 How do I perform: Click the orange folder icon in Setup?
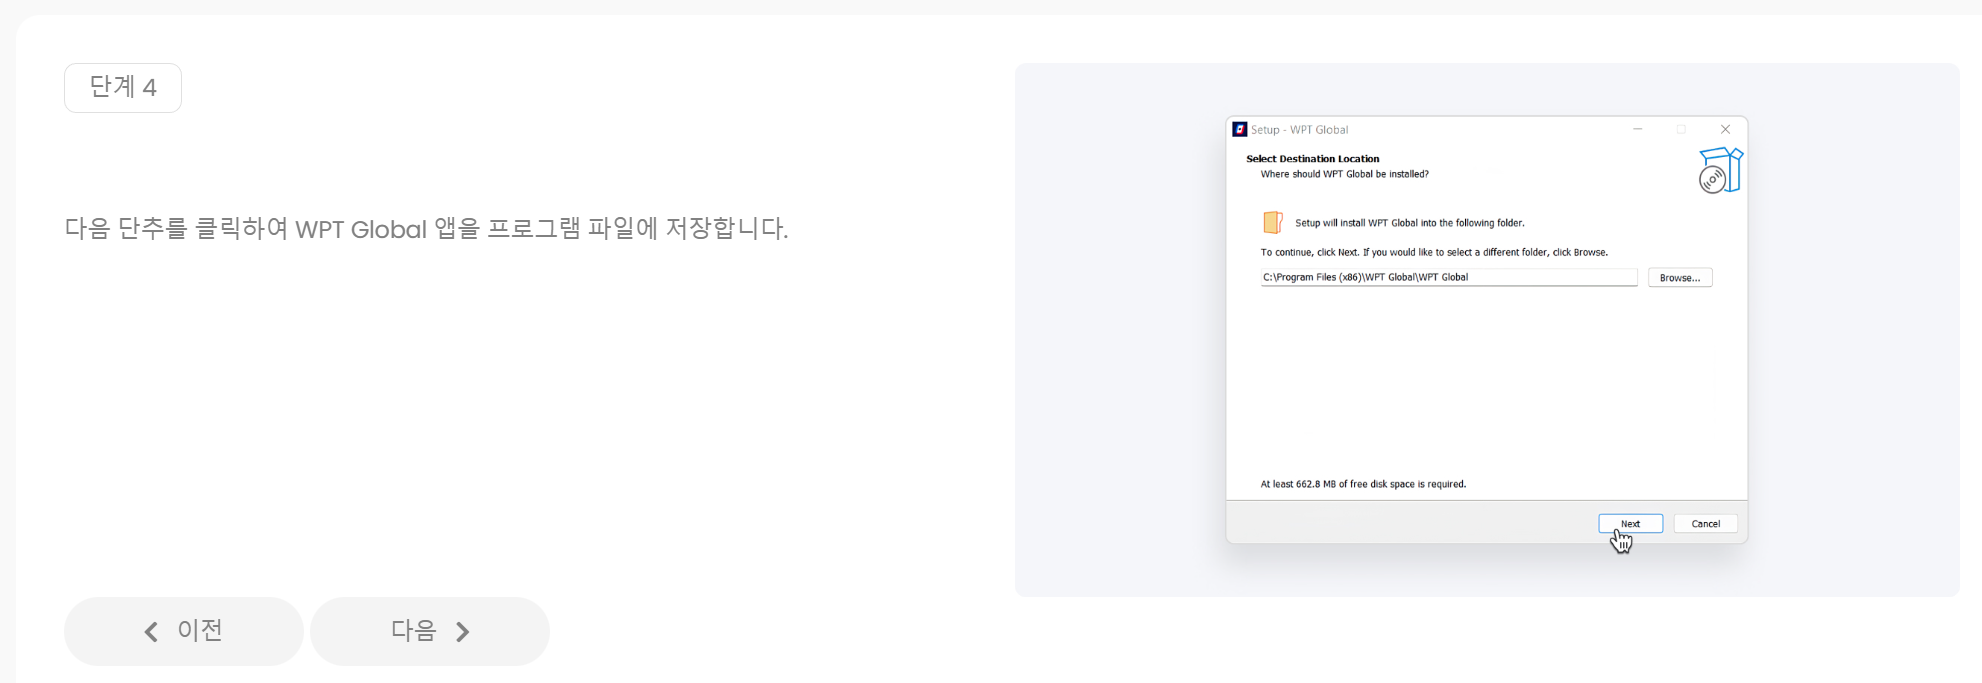pos(1272,222)
